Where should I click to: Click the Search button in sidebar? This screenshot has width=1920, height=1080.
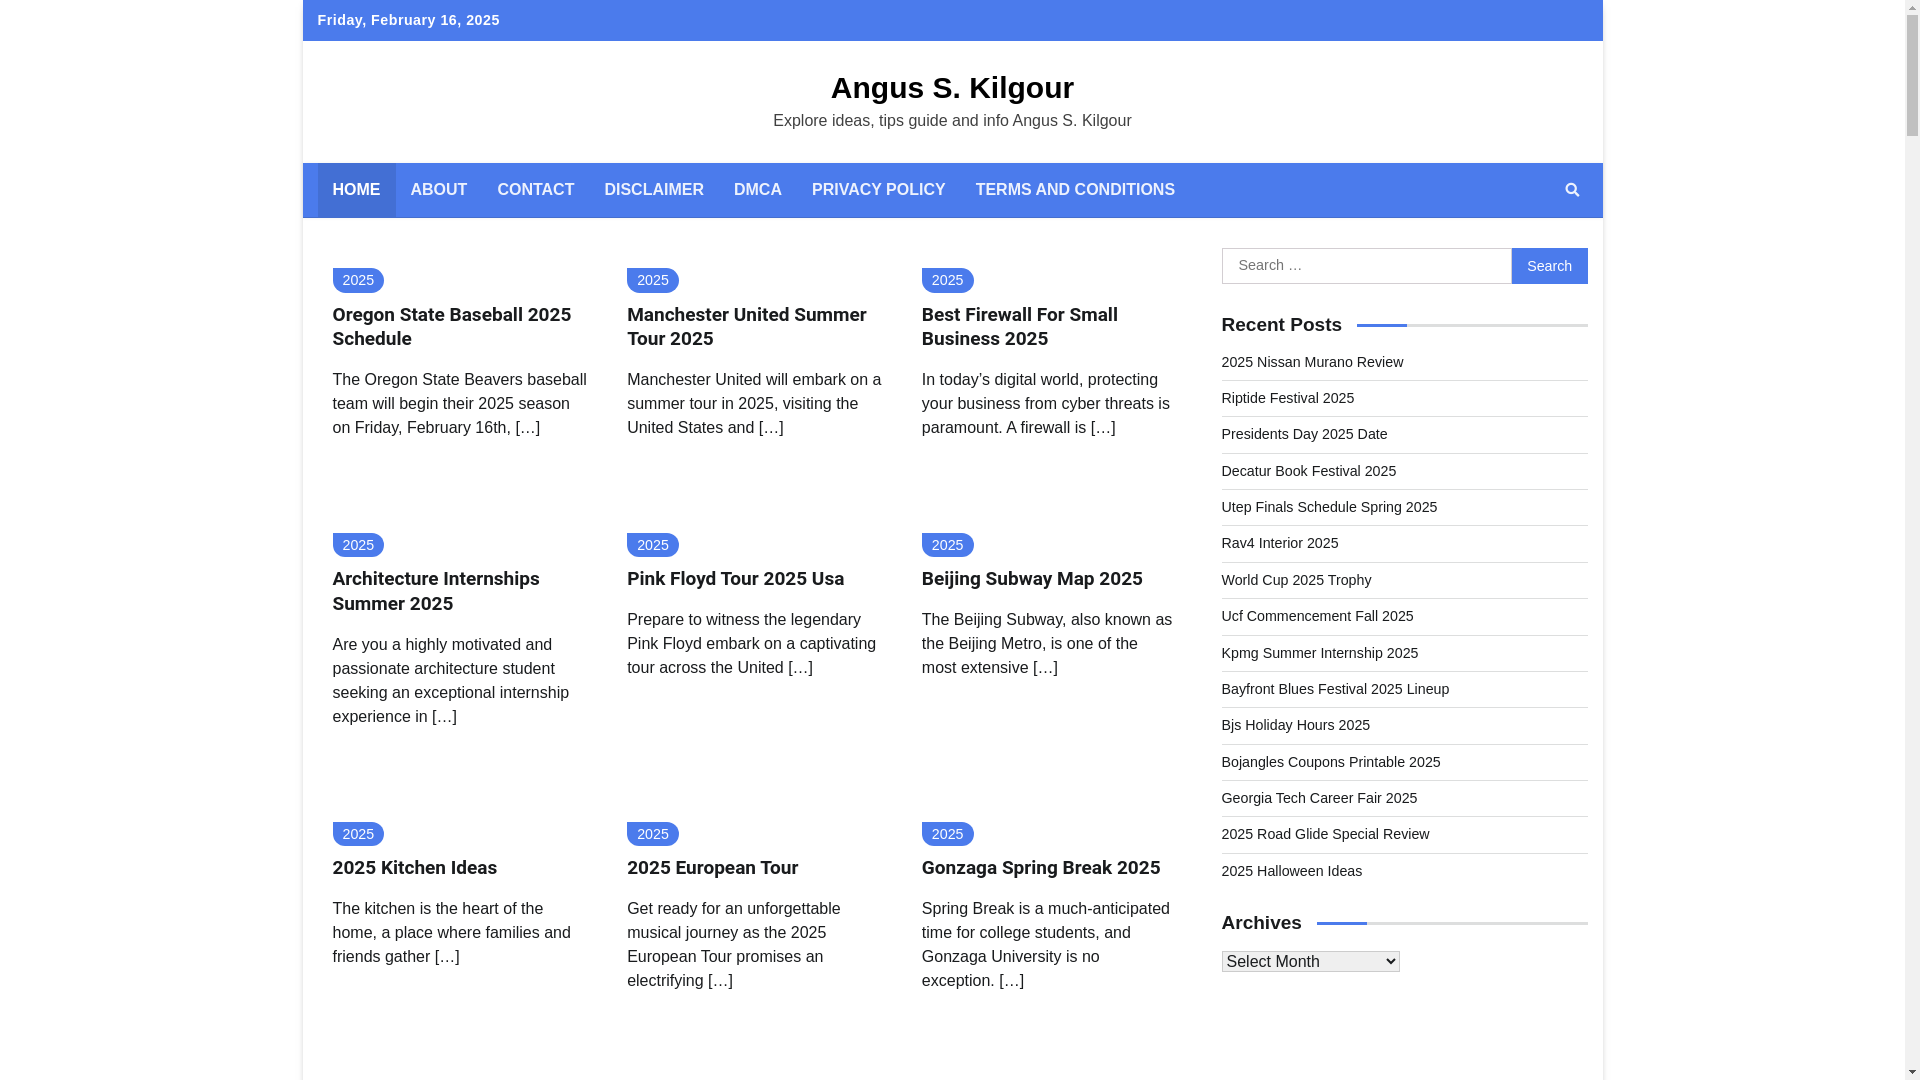1548,266
